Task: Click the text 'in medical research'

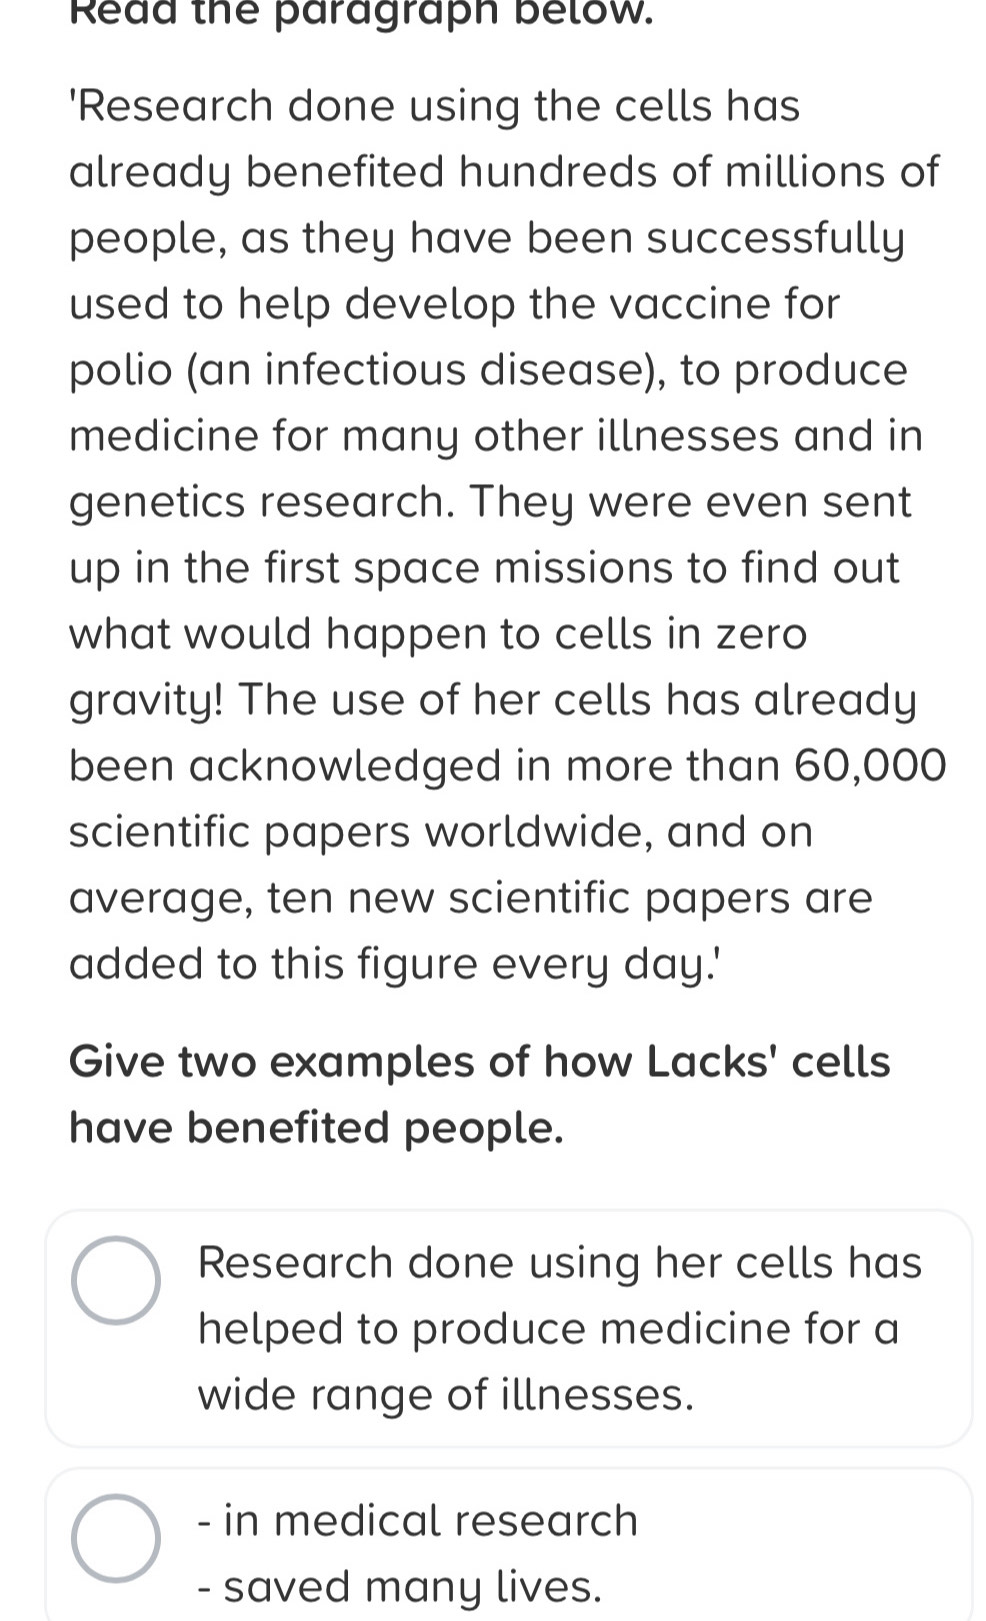Action: coord(416,1519)
